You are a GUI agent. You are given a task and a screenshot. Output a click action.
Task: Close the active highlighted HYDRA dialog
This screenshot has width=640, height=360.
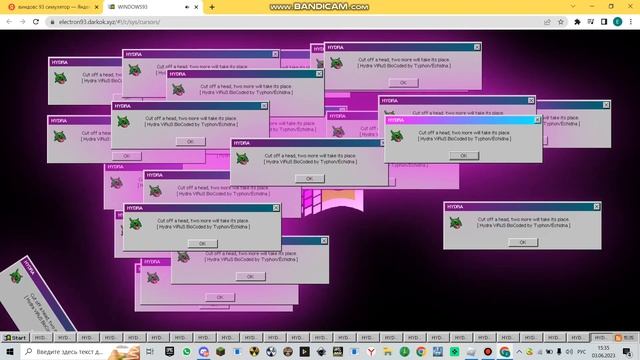click(537, 120)
